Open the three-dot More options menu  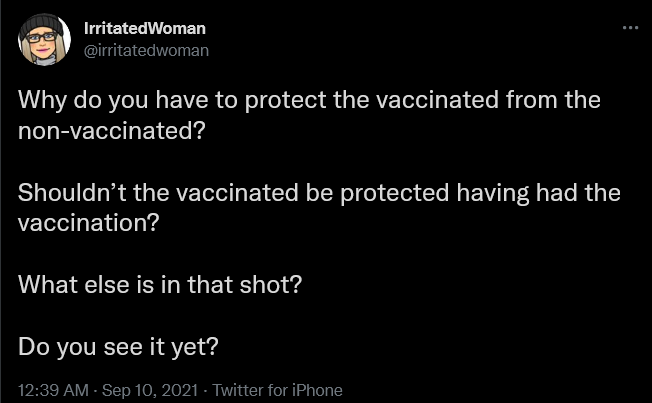click(629, 28)
